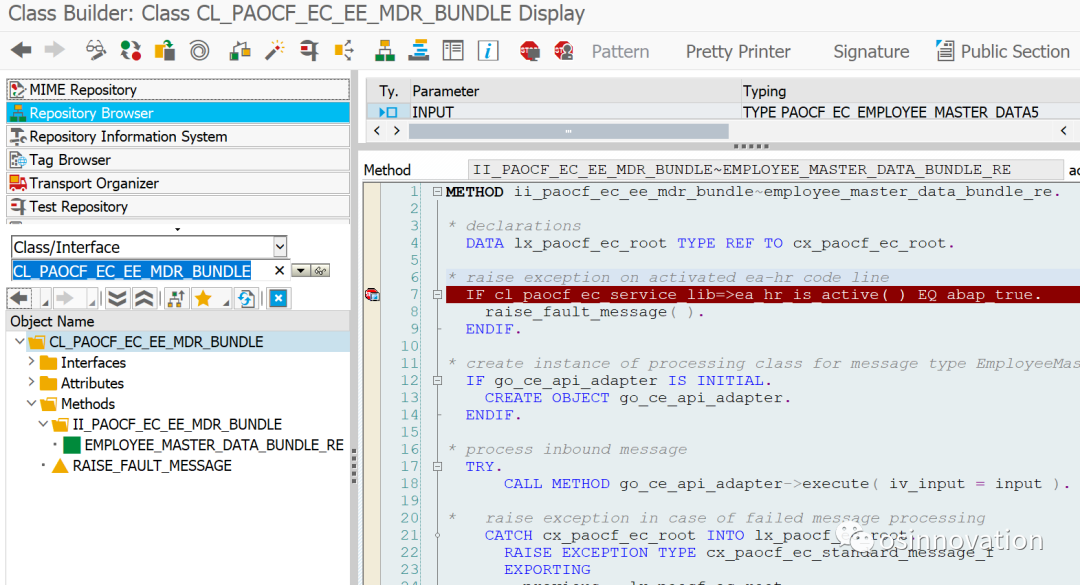This screenshot has width=1080, height=585.
Task: Expand the Interfaces folder
Action: 31,361
